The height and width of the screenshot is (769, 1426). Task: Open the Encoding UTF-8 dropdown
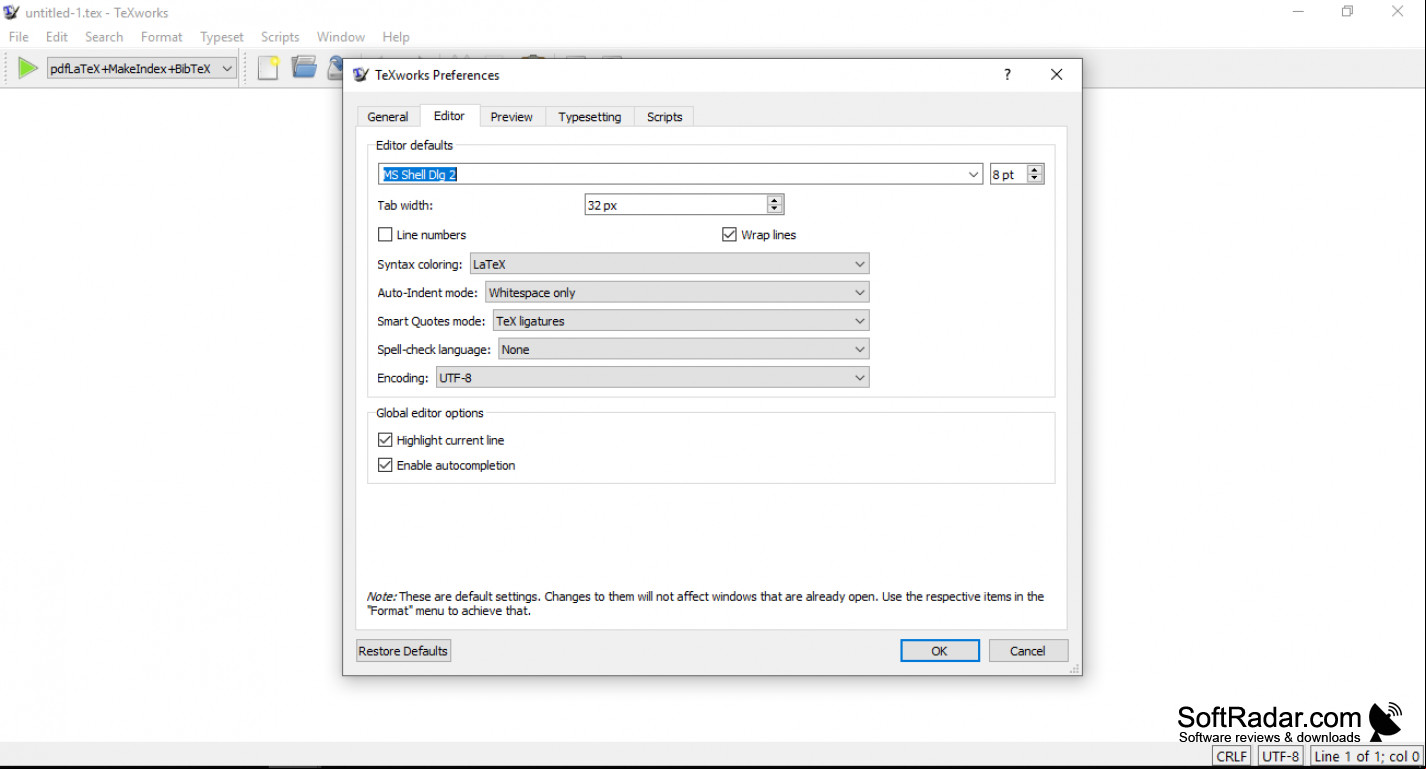pyautogui.click(x=653, y=378)
